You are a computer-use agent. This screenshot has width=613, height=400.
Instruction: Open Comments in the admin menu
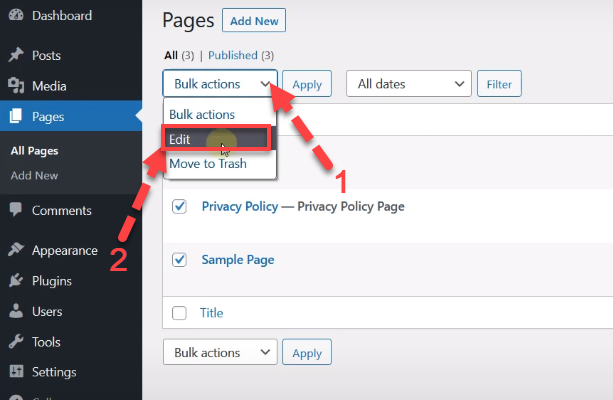click(62, 211)
